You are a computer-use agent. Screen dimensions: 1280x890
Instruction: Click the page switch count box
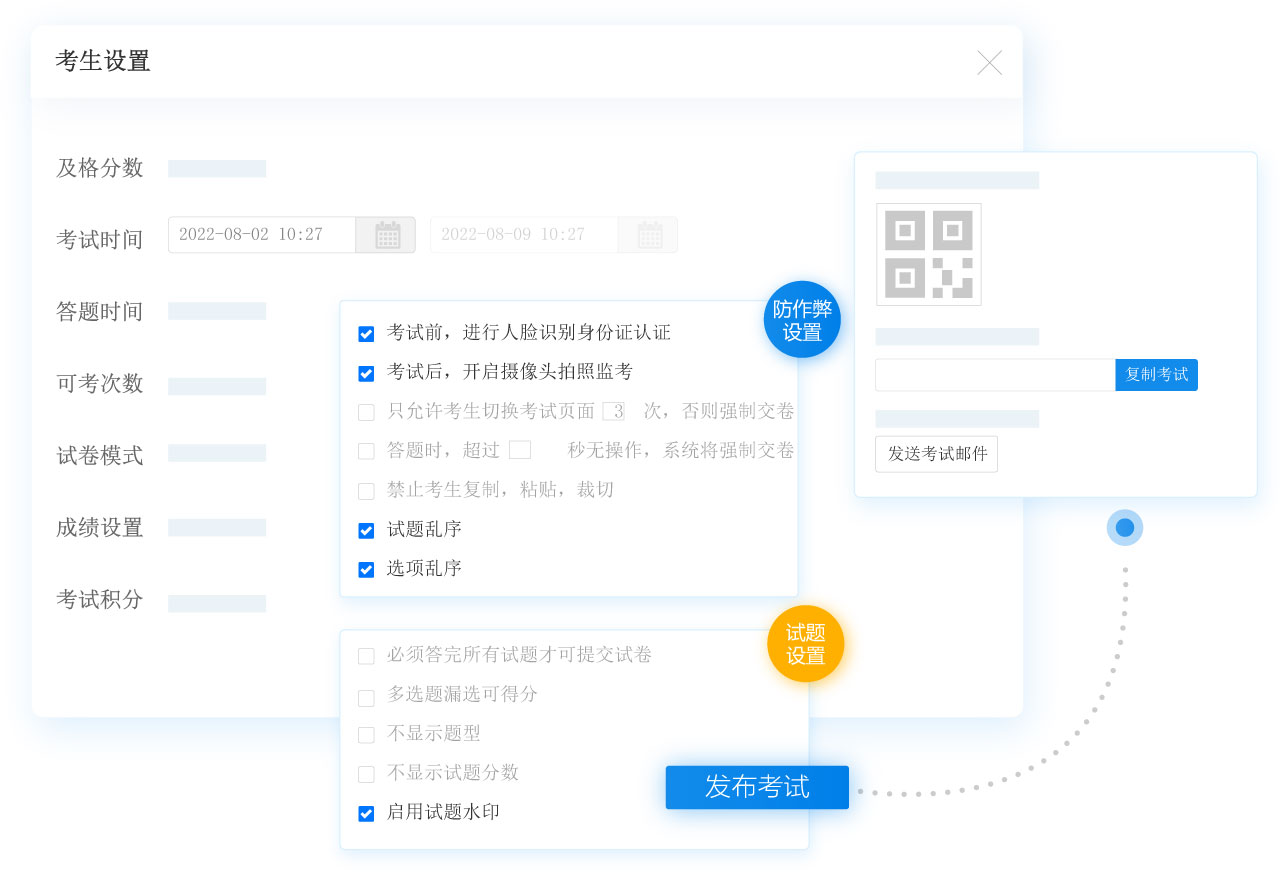(x=613, y=411)
